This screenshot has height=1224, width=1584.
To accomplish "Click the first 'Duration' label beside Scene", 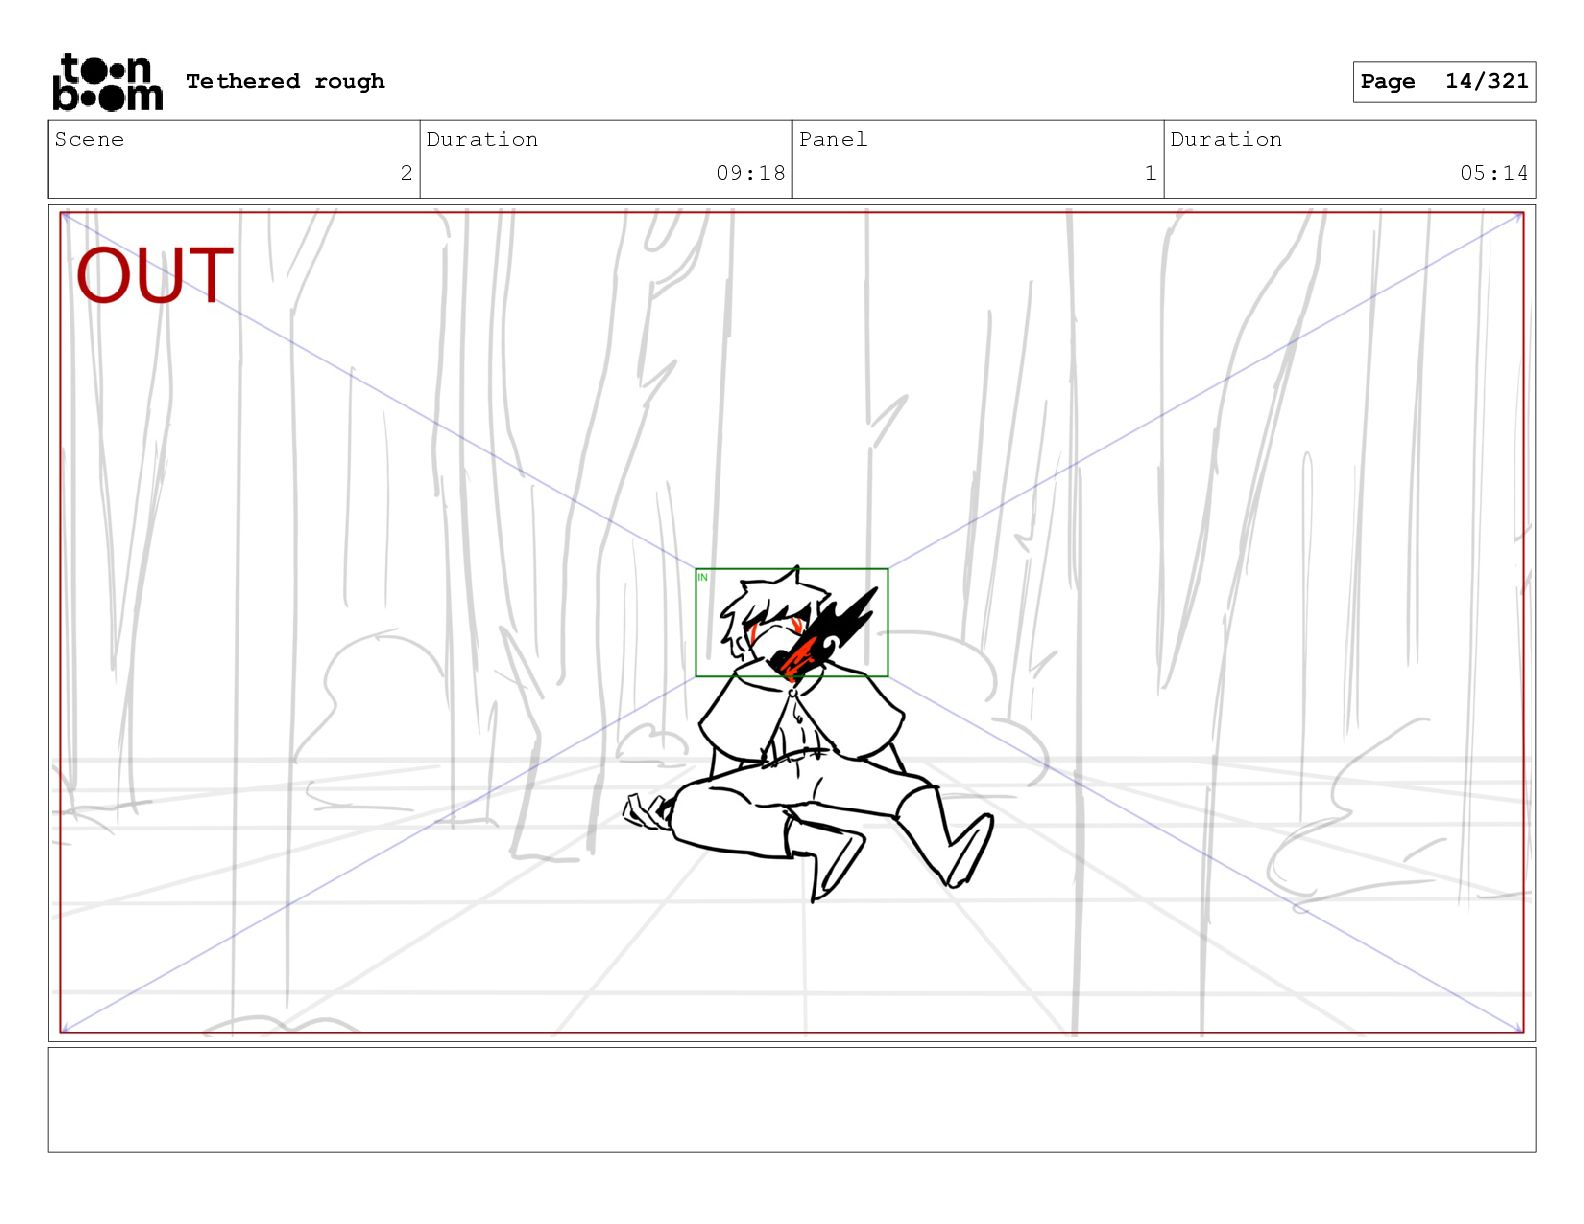I will tap(482, 139).
